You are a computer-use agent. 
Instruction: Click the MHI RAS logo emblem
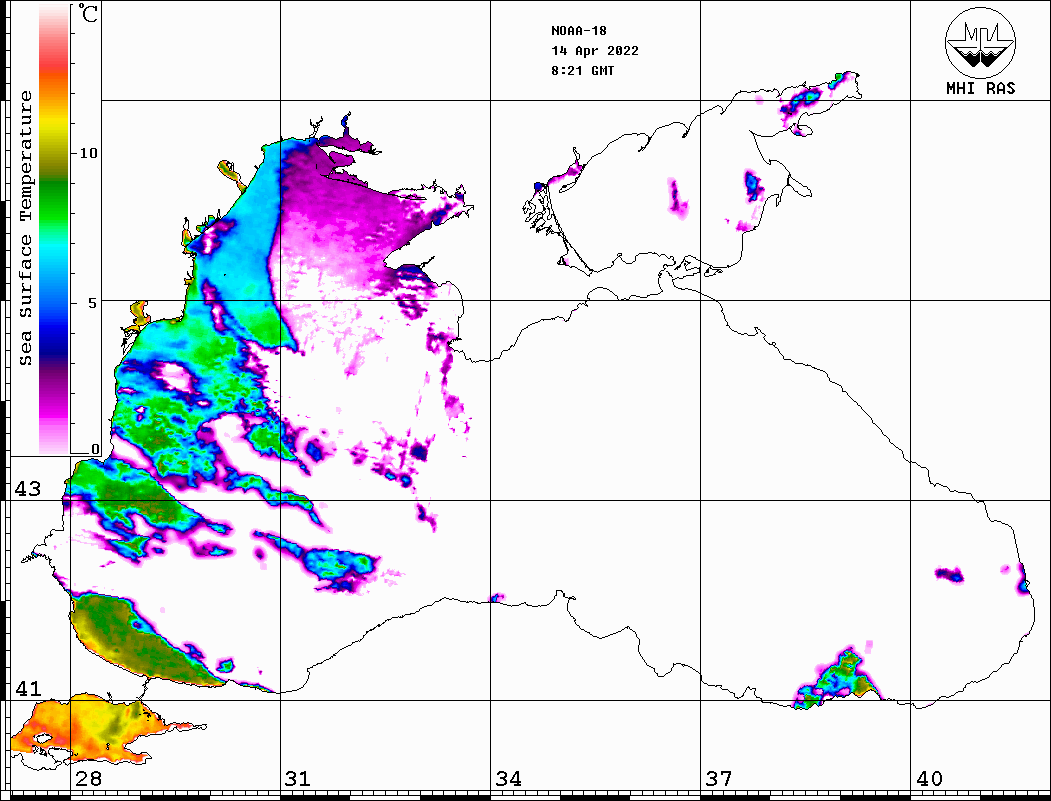coord(981,42)
